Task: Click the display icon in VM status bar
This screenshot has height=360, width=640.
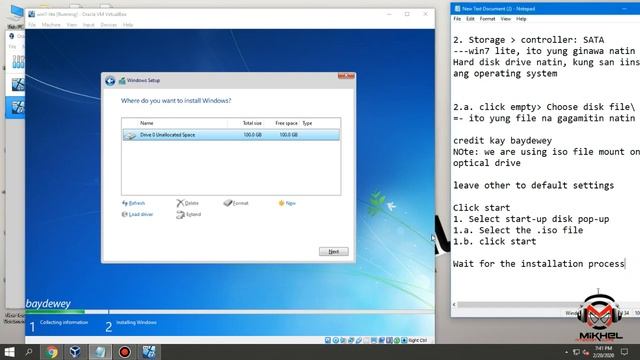Action: point(374,340)
